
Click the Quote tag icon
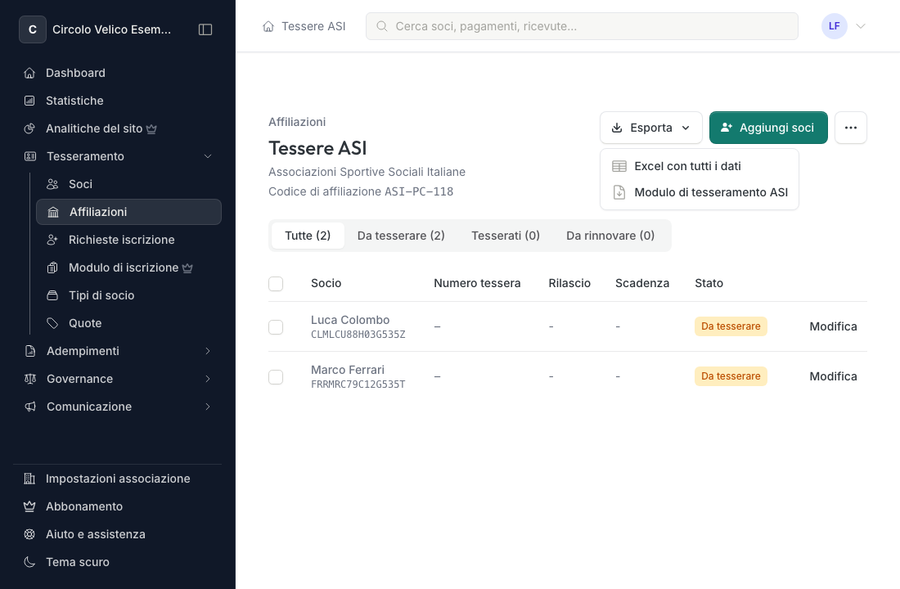pos(52,323)
